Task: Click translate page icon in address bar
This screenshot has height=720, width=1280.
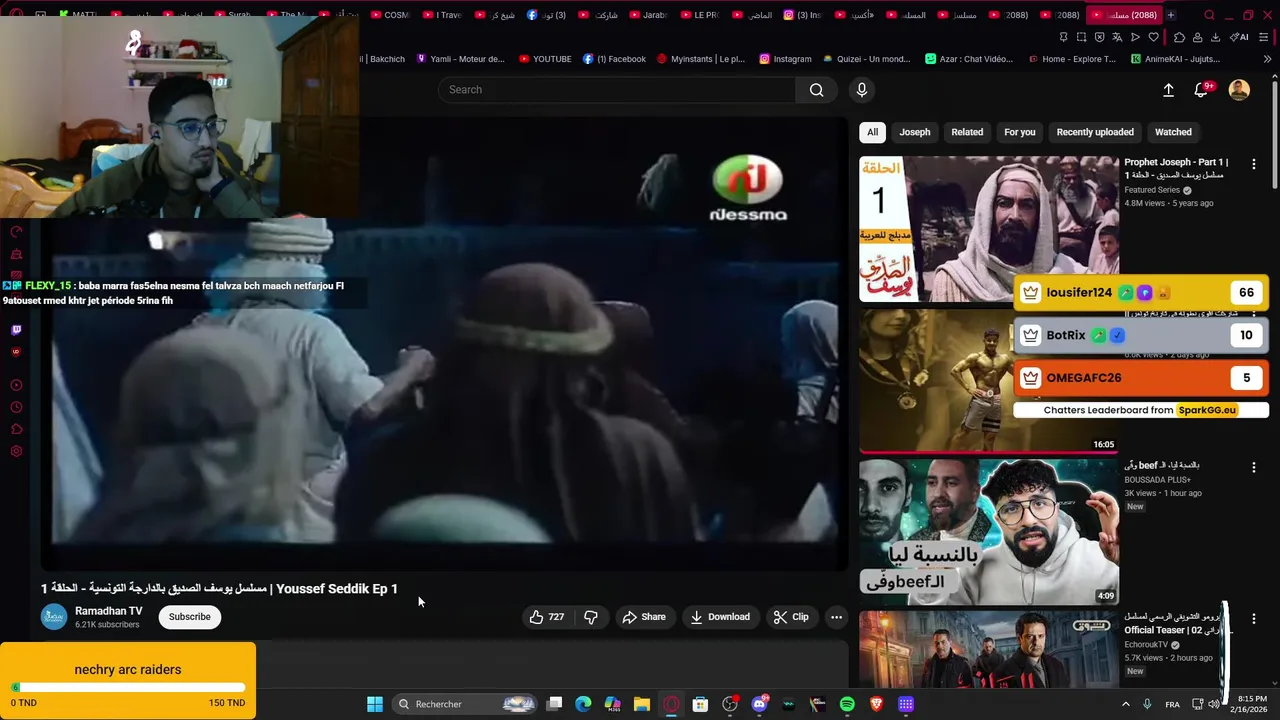Action: coord(1117,37)
